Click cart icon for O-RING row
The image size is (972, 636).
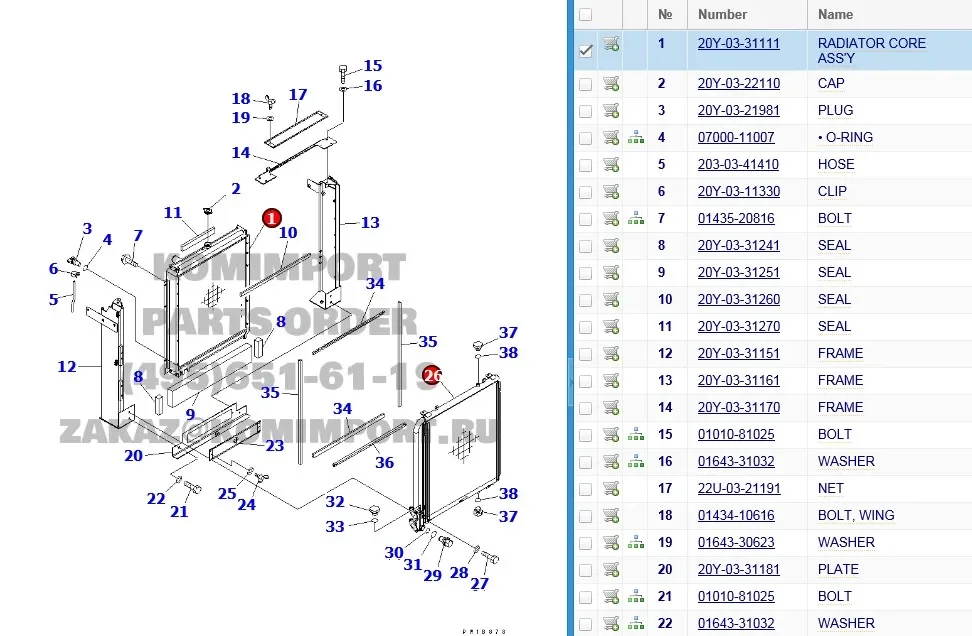point(611,137)
